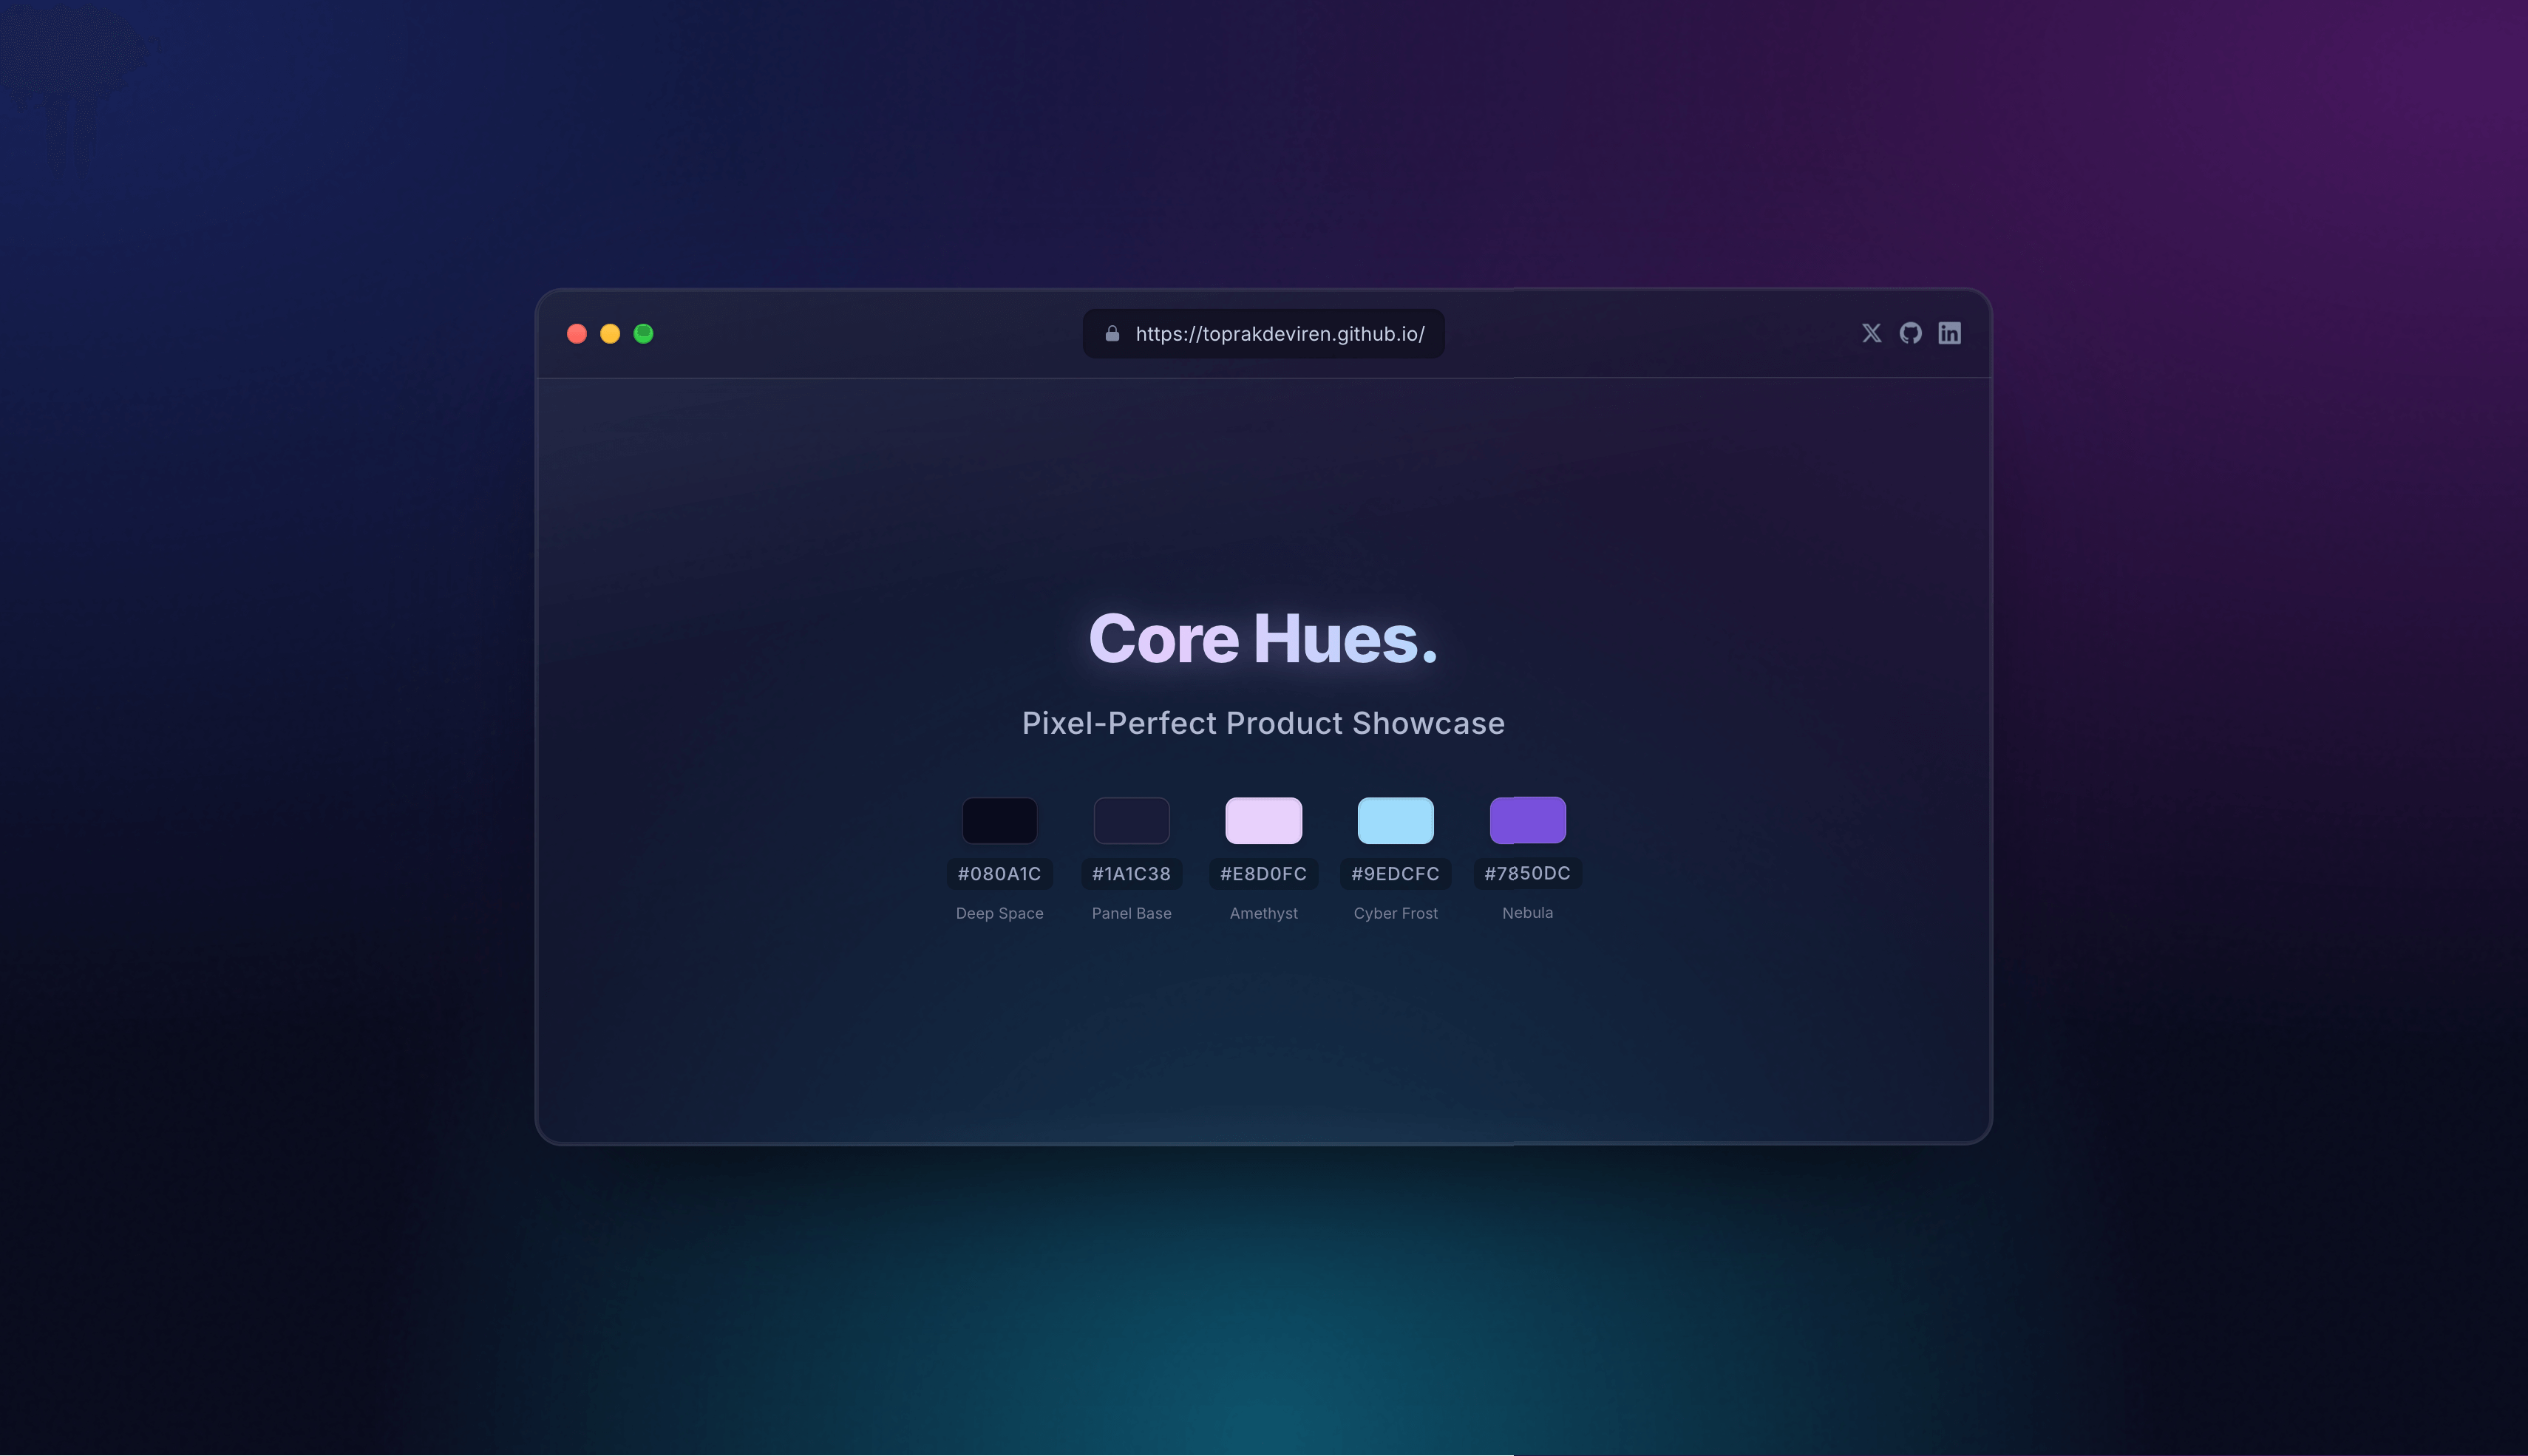Copy the hex code #080A1C

(x=999, y=873)
